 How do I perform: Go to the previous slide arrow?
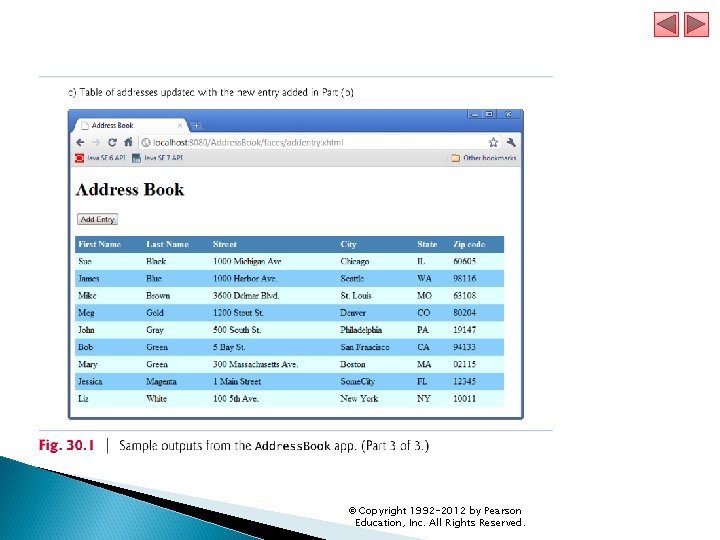point(666,24)
